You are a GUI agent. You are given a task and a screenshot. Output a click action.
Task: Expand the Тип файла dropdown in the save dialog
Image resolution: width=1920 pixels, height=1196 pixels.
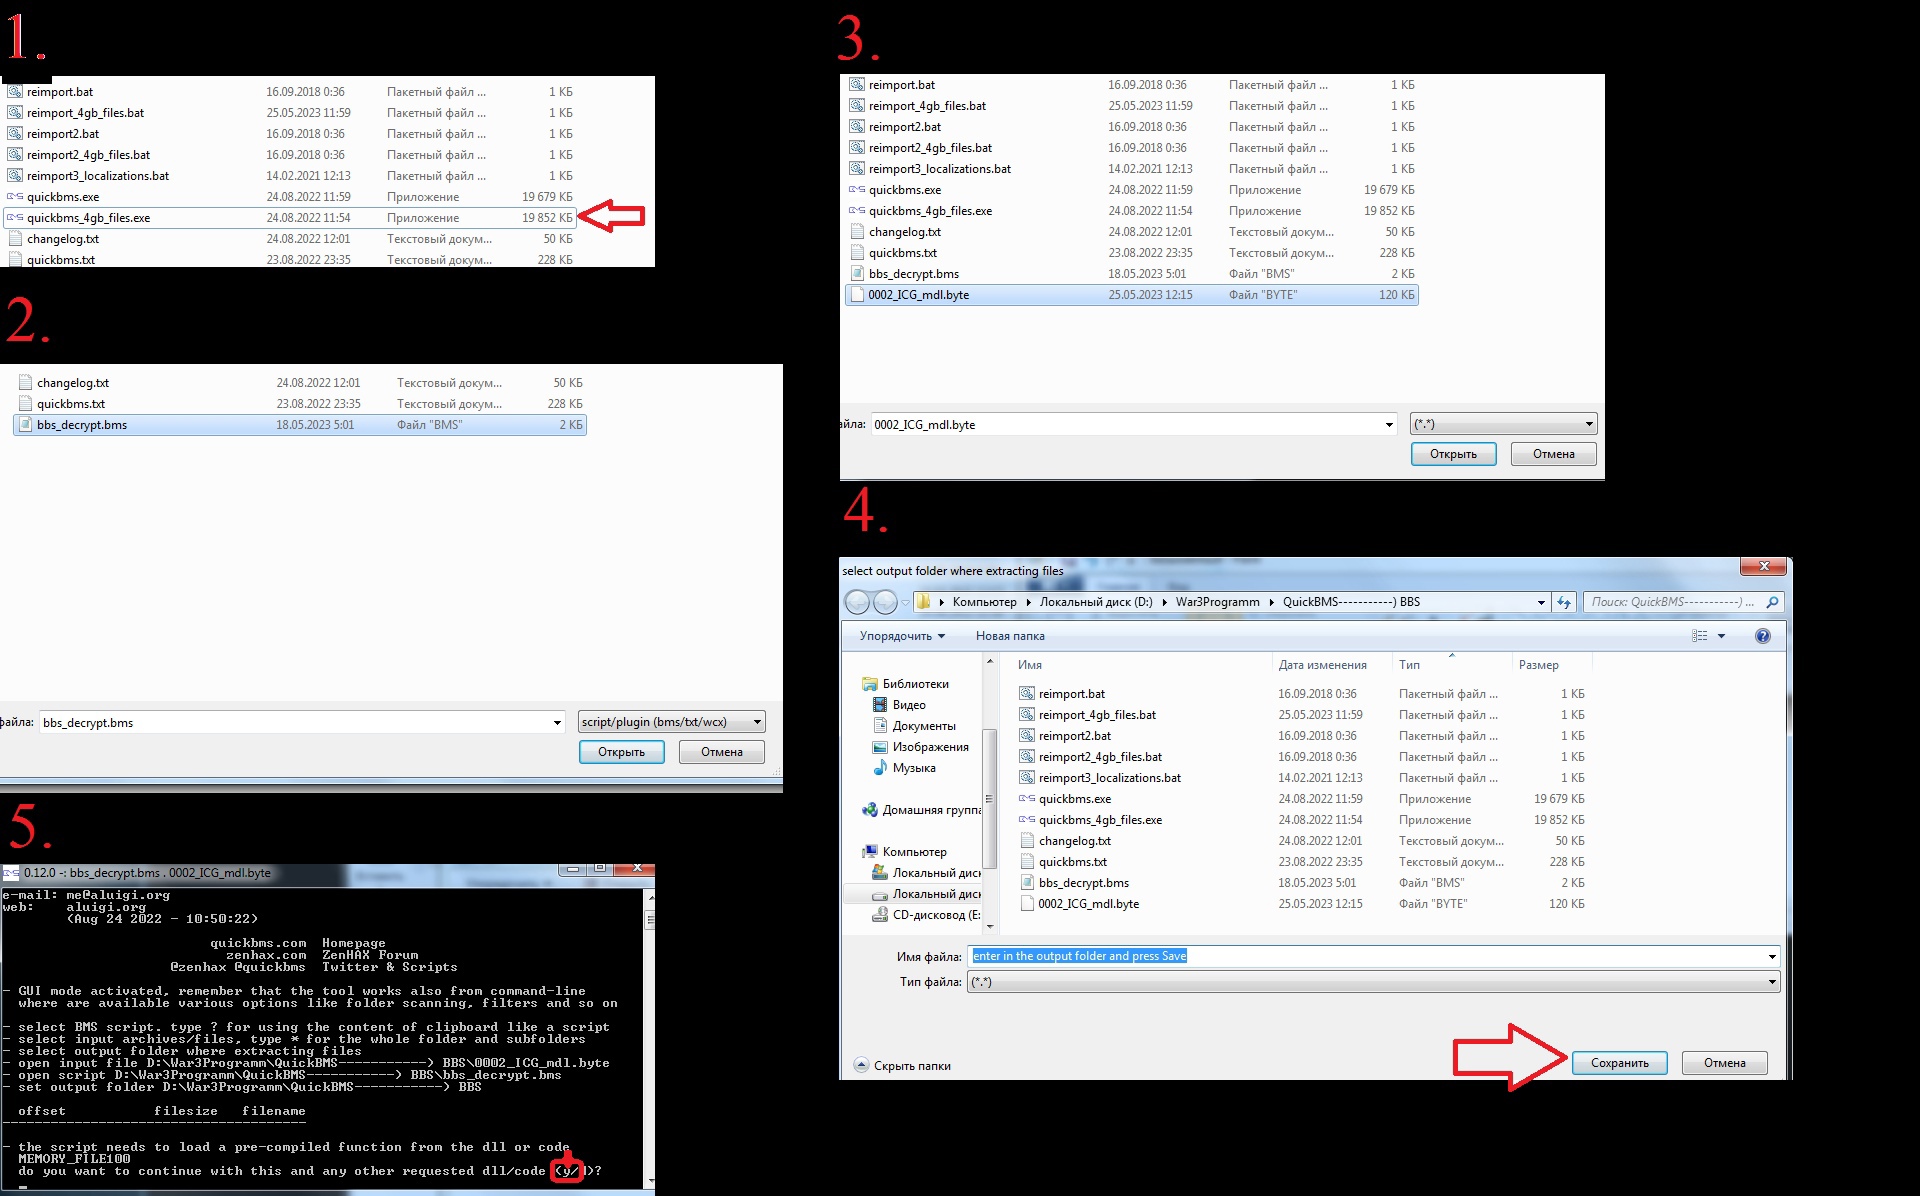(x=1772, y=982)
